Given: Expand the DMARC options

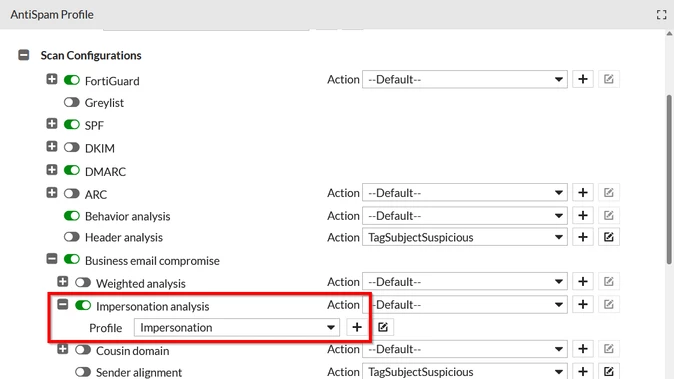Looking at the screenshot, I should point(52,169).
